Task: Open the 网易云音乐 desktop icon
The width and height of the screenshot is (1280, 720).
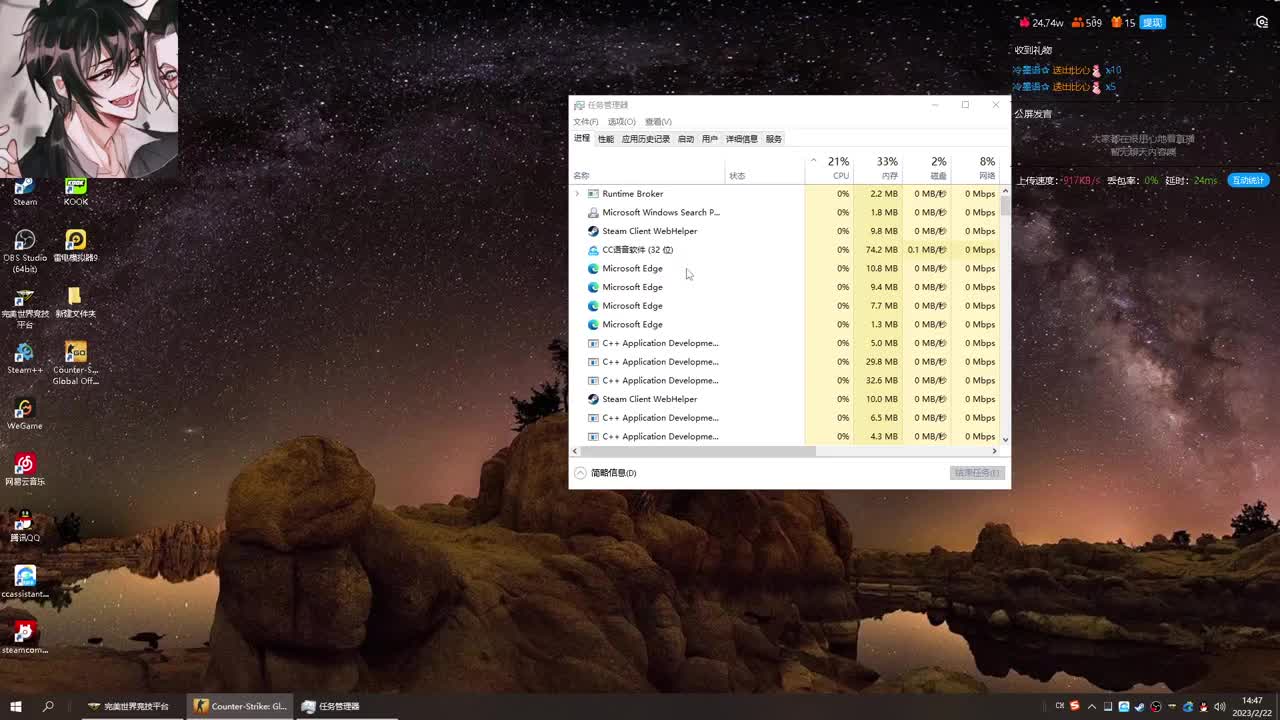Action: pyautogui.click(x=25, y=465)
